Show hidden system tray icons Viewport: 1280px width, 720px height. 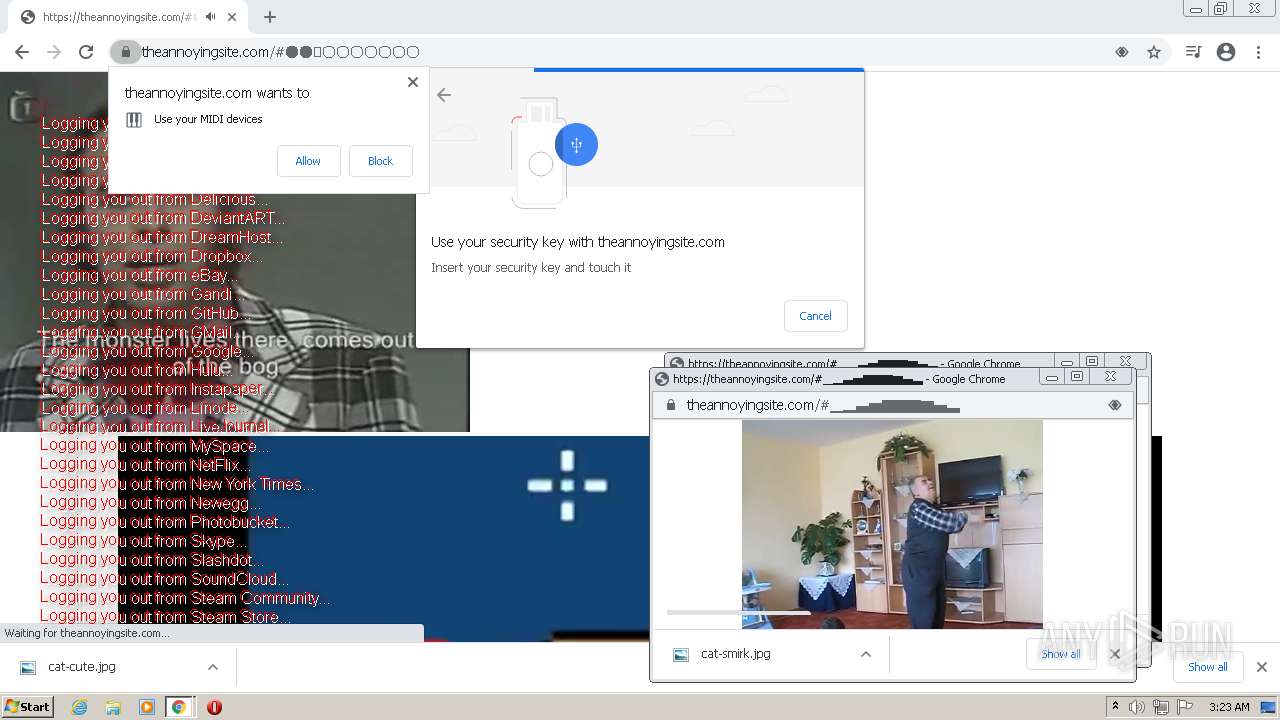coord(1116,707)
